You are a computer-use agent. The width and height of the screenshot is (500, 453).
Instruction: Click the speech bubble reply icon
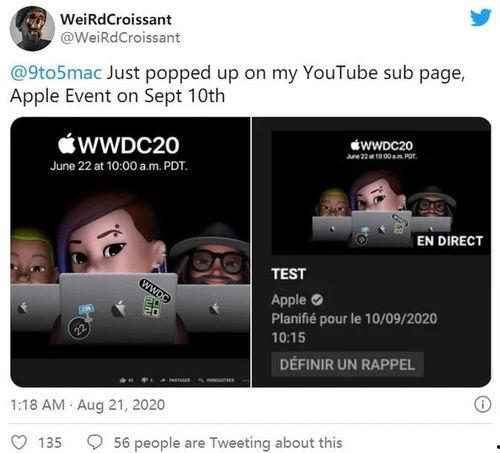pos(95,443)
